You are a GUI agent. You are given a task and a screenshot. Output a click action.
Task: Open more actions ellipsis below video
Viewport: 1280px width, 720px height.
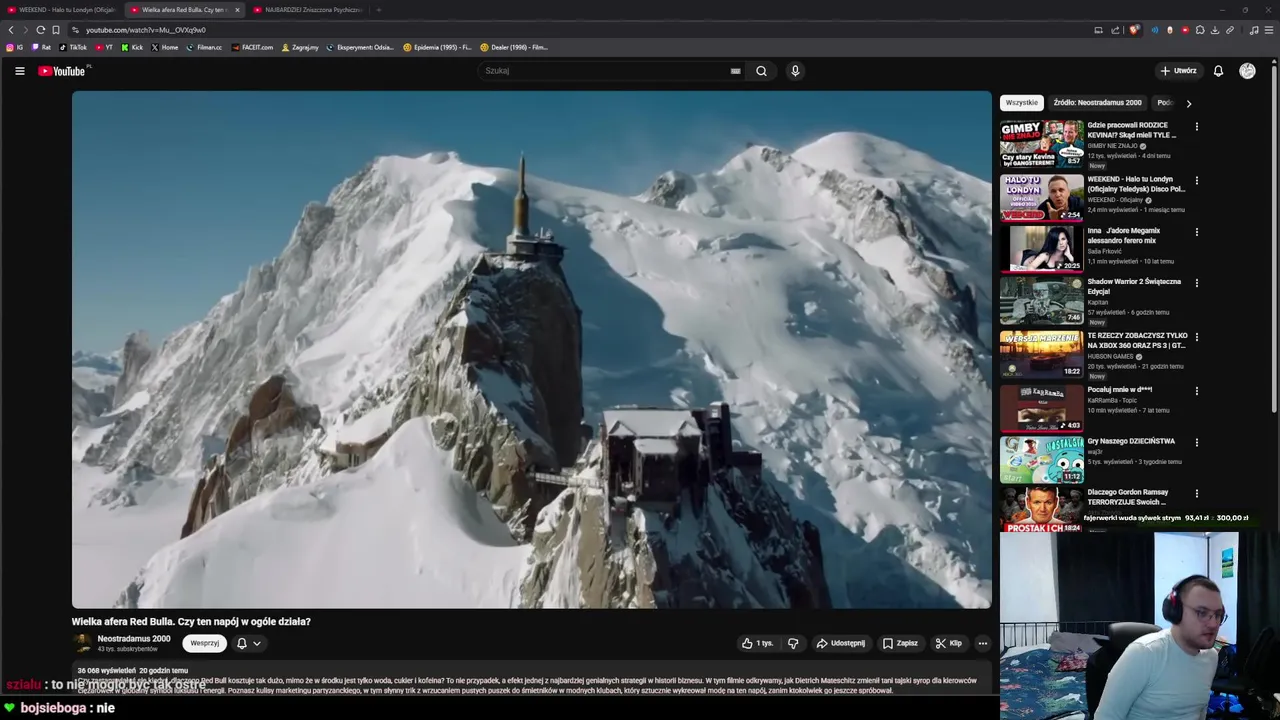coord(983,643)
